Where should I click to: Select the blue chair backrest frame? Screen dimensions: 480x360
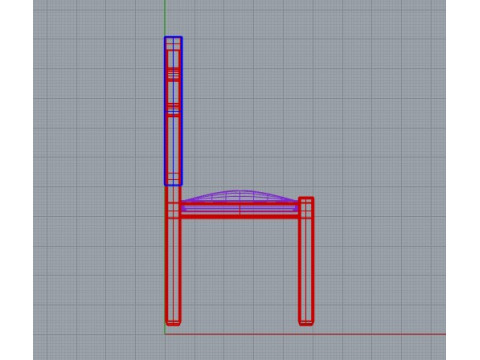click(x=173, y=111)
